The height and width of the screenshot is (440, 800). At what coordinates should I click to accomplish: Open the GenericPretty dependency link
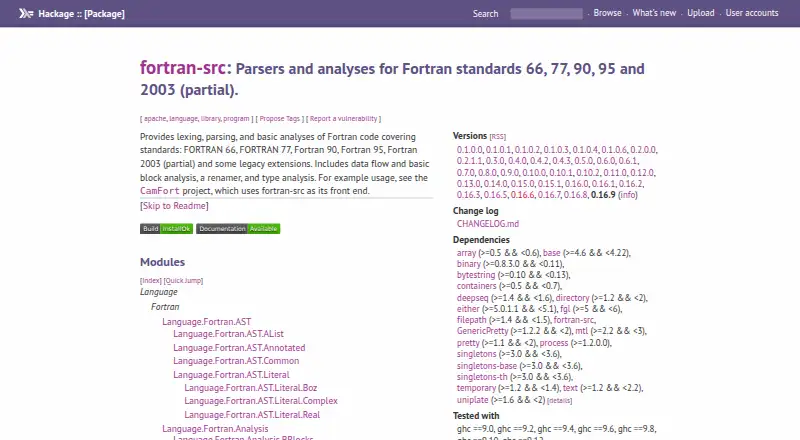tap(483, 331)
